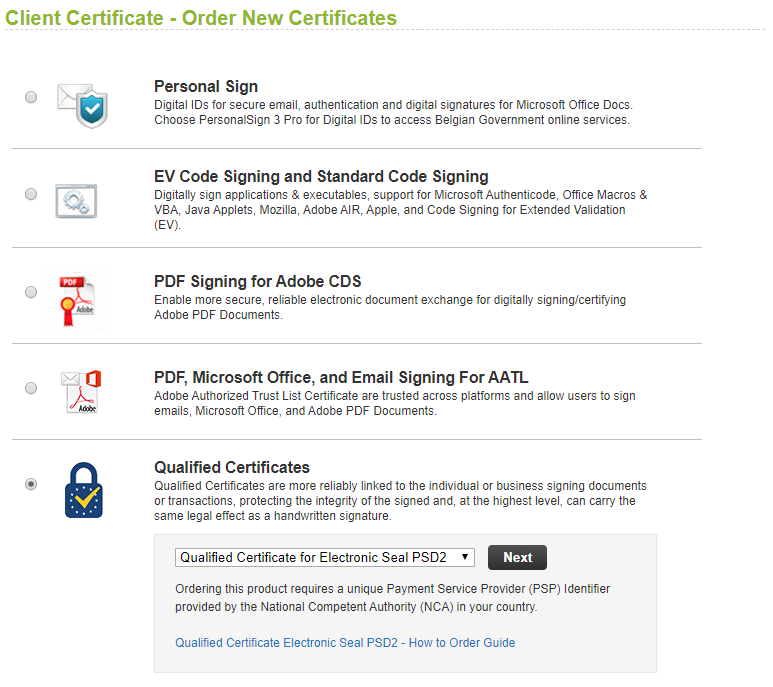Viewport: 773px width, 687px height.
Task: Click the PSP Identifier requirement note text
Action: (392, 598)
